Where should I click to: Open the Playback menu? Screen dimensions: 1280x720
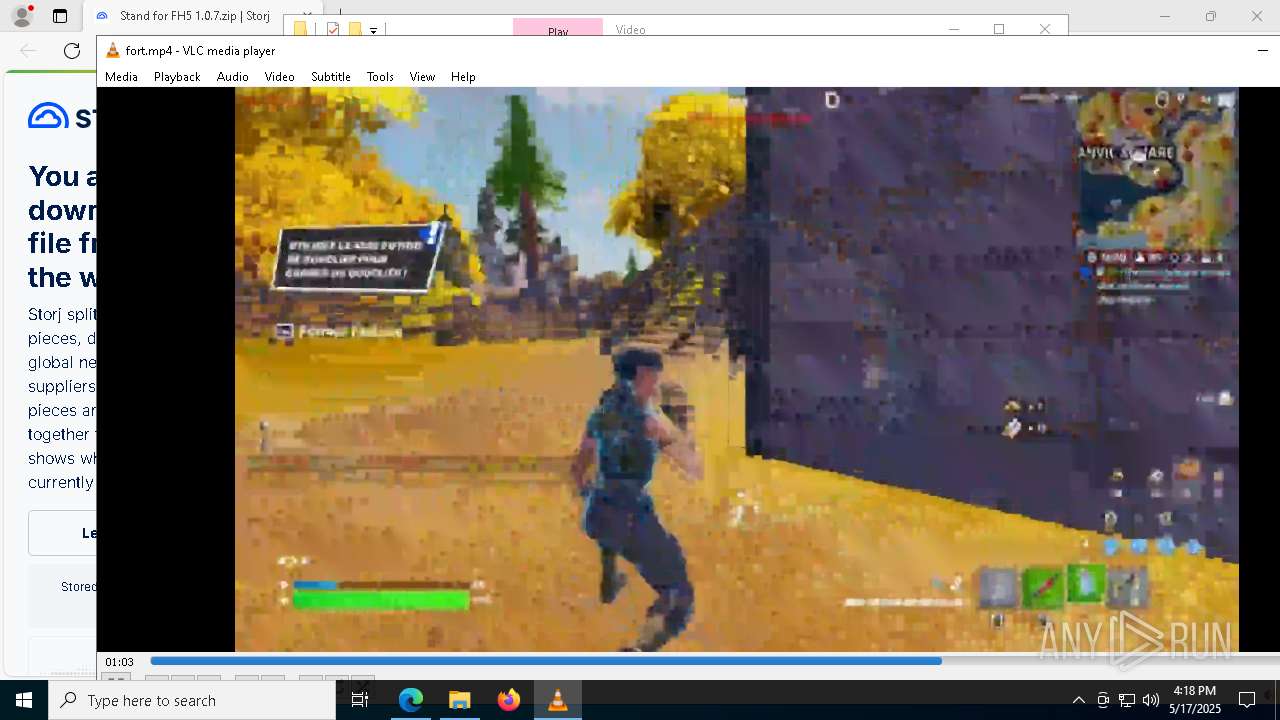(177, 77)
